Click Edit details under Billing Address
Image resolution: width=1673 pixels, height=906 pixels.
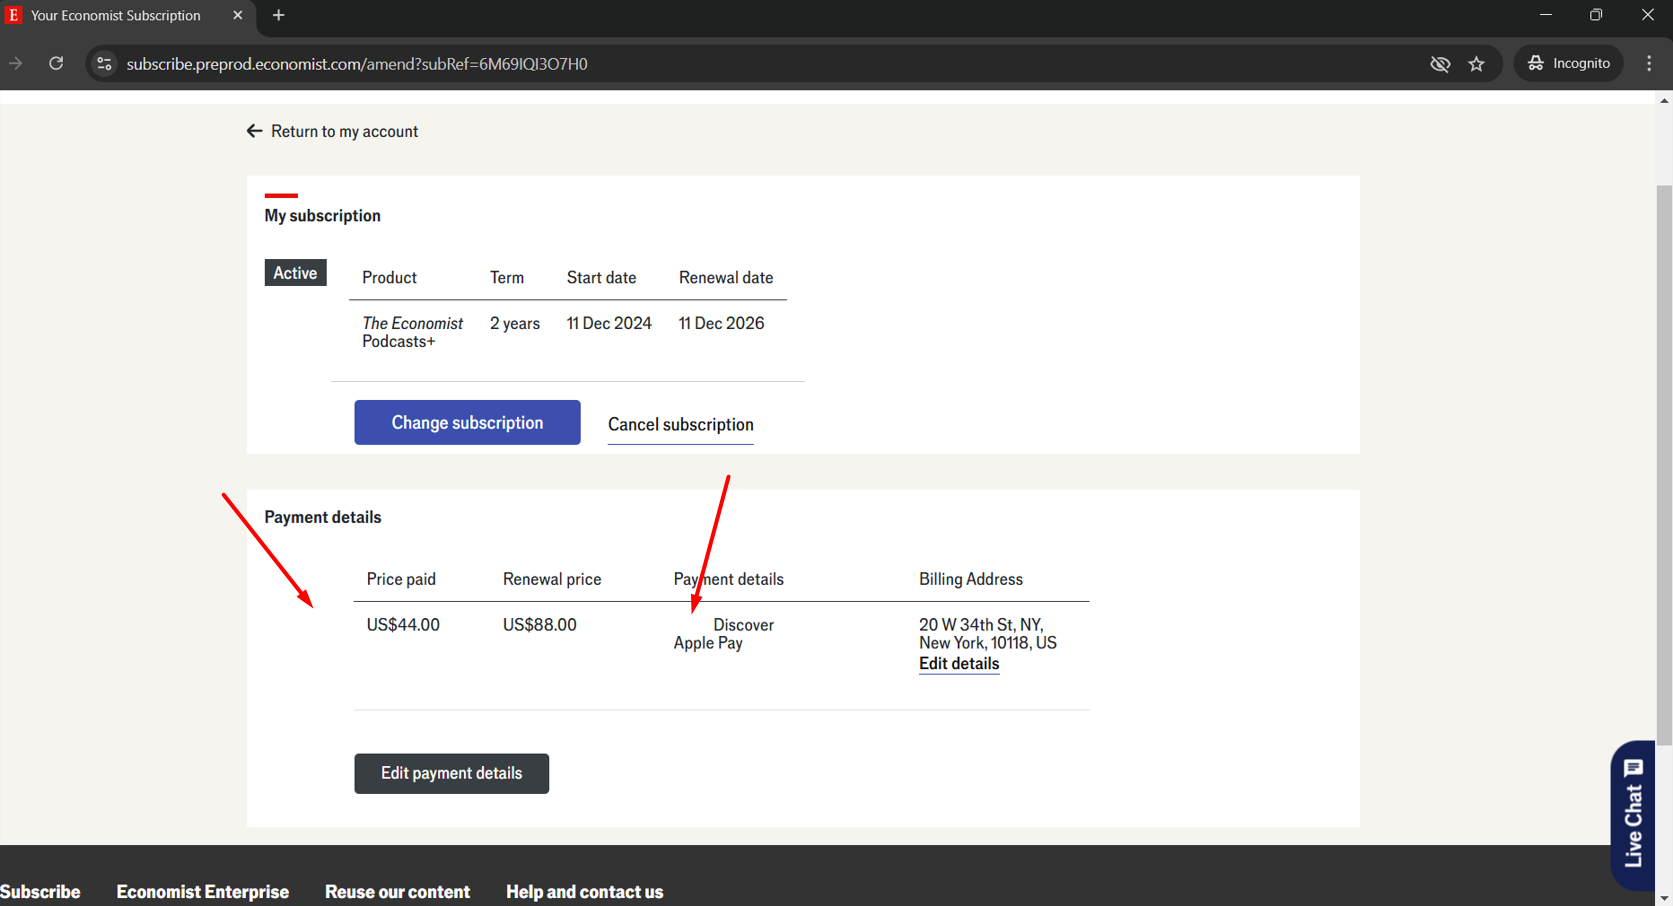(x=958, y=663)
